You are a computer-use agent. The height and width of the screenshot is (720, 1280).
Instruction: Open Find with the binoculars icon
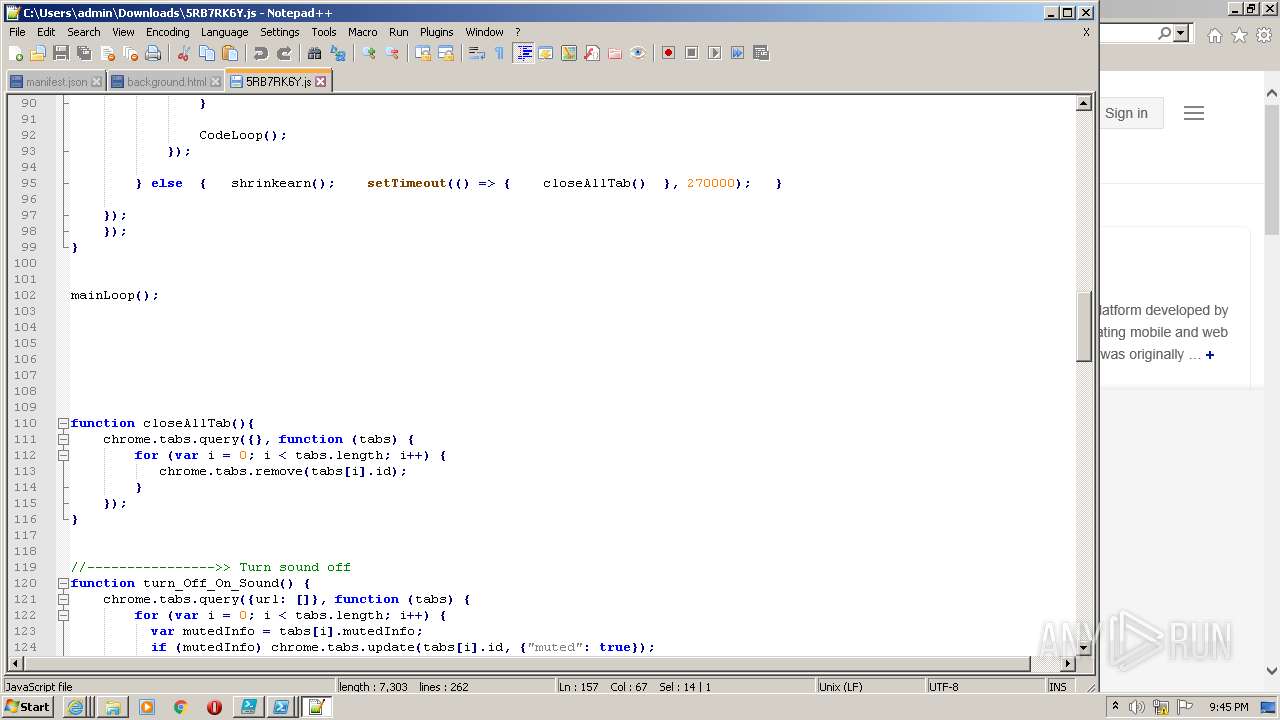coord(315,53)
